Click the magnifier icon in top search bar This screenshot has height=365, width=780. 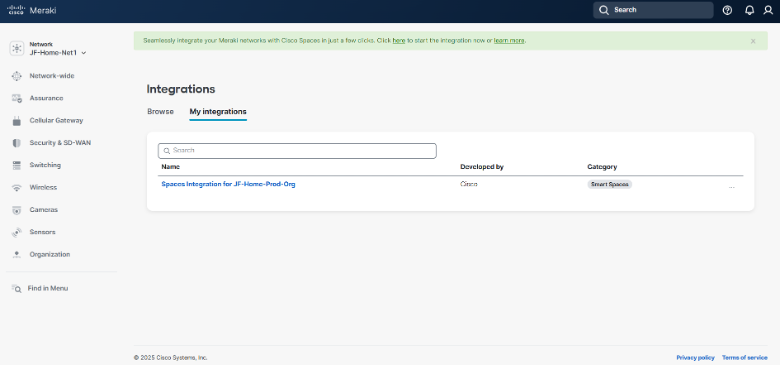click(603, 10)
